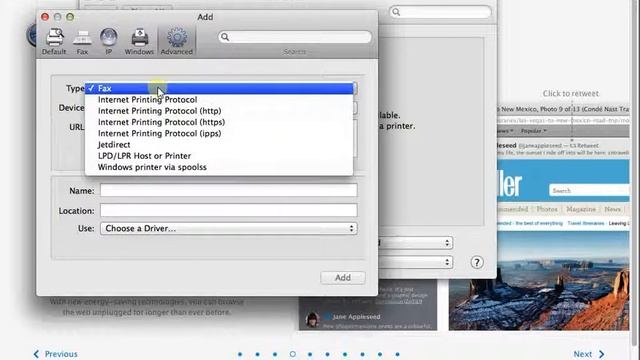Click the Location text field

(x=229, y=210)
